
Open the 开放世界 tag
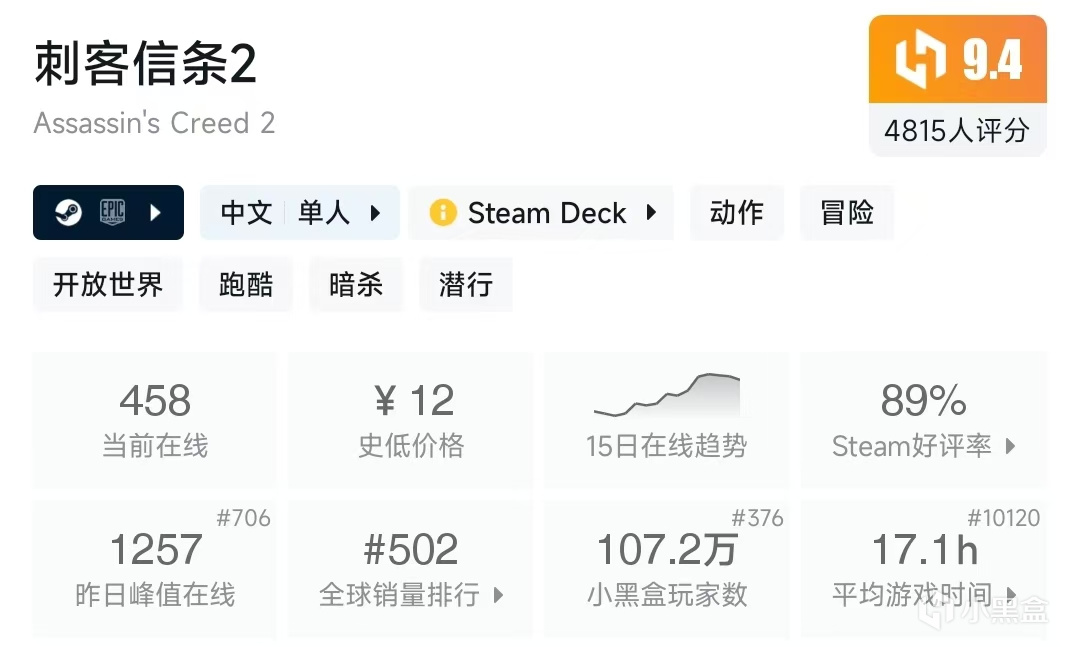tap(108, 285)
